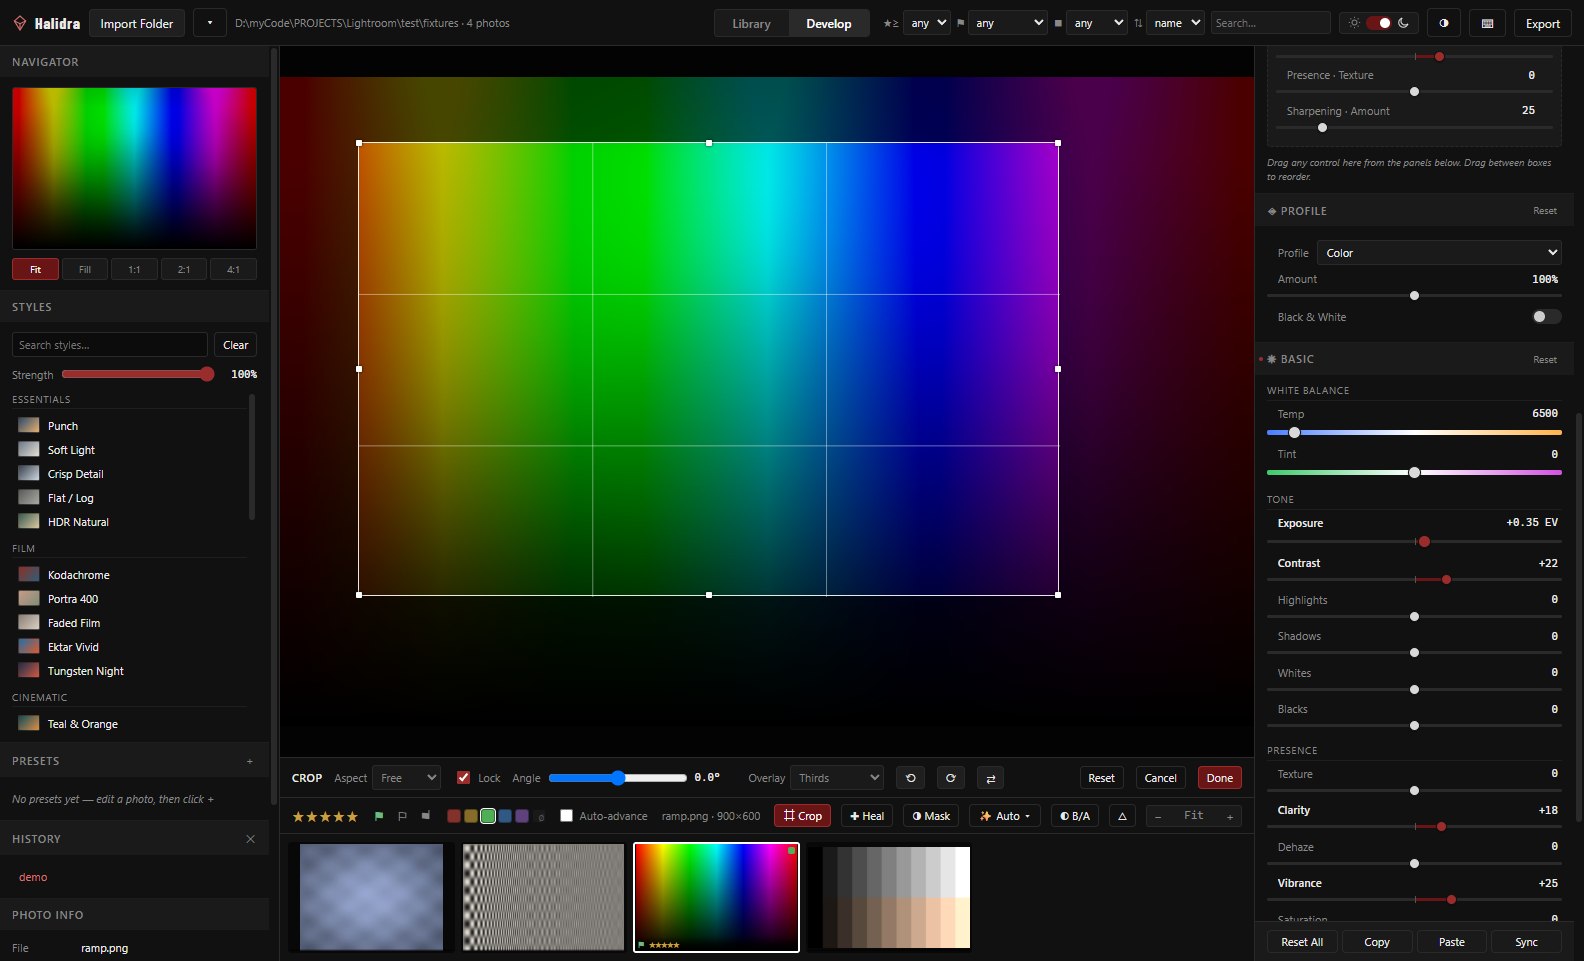Open the Mask tool
This screenshot has width=1584, height=961.
click(x=931, y=816)
